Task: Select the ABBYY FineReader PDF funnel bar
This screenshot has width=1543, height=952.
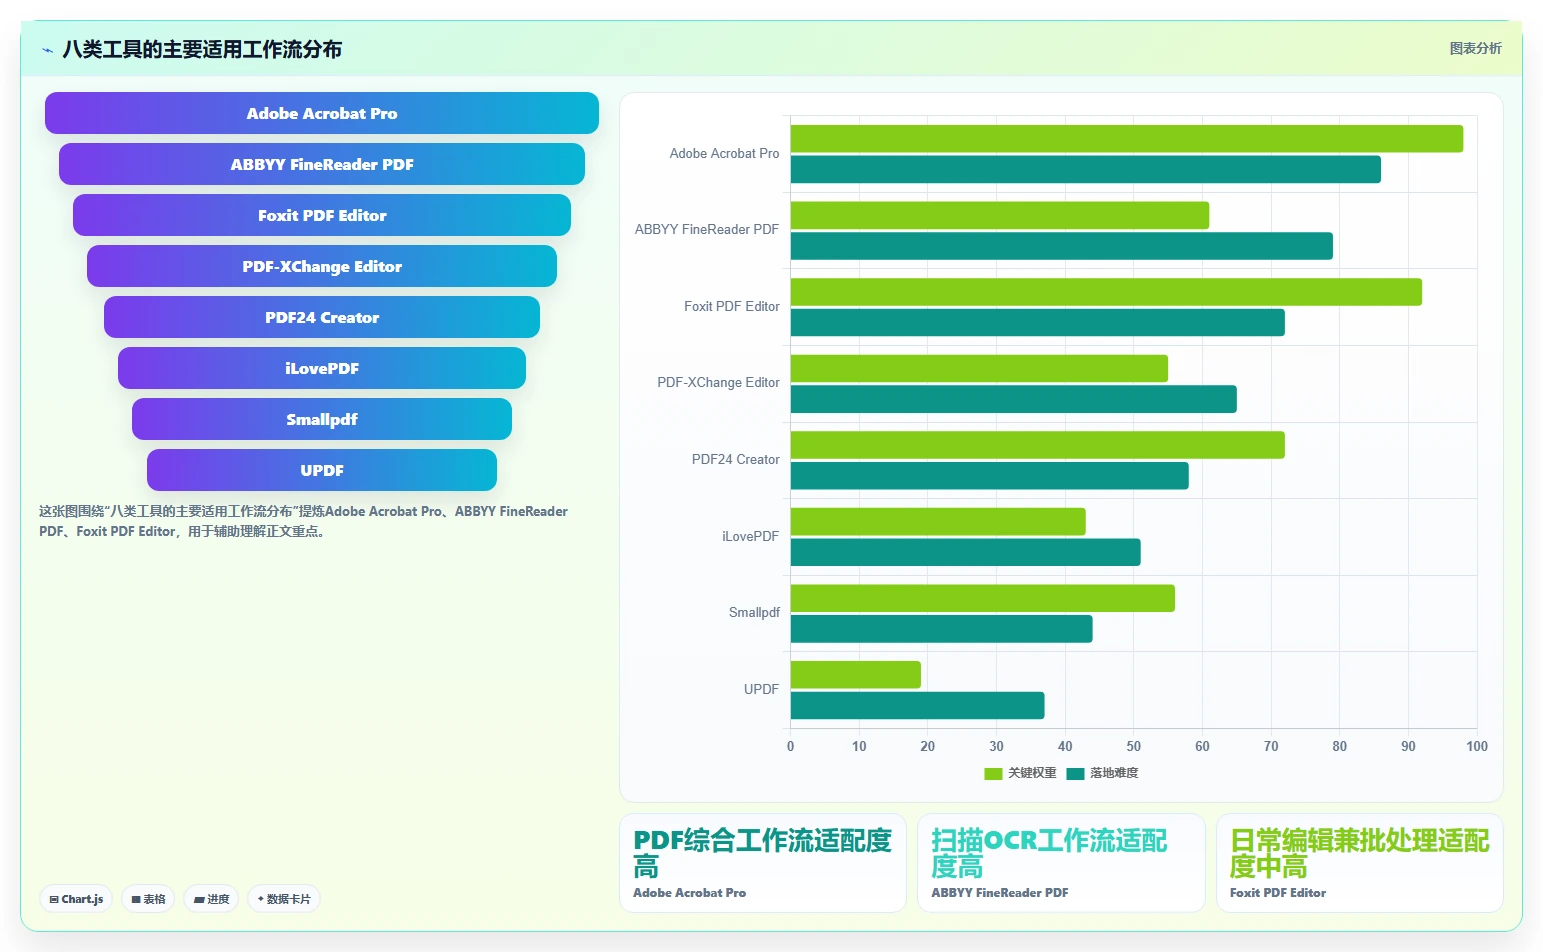Action: 322,164
